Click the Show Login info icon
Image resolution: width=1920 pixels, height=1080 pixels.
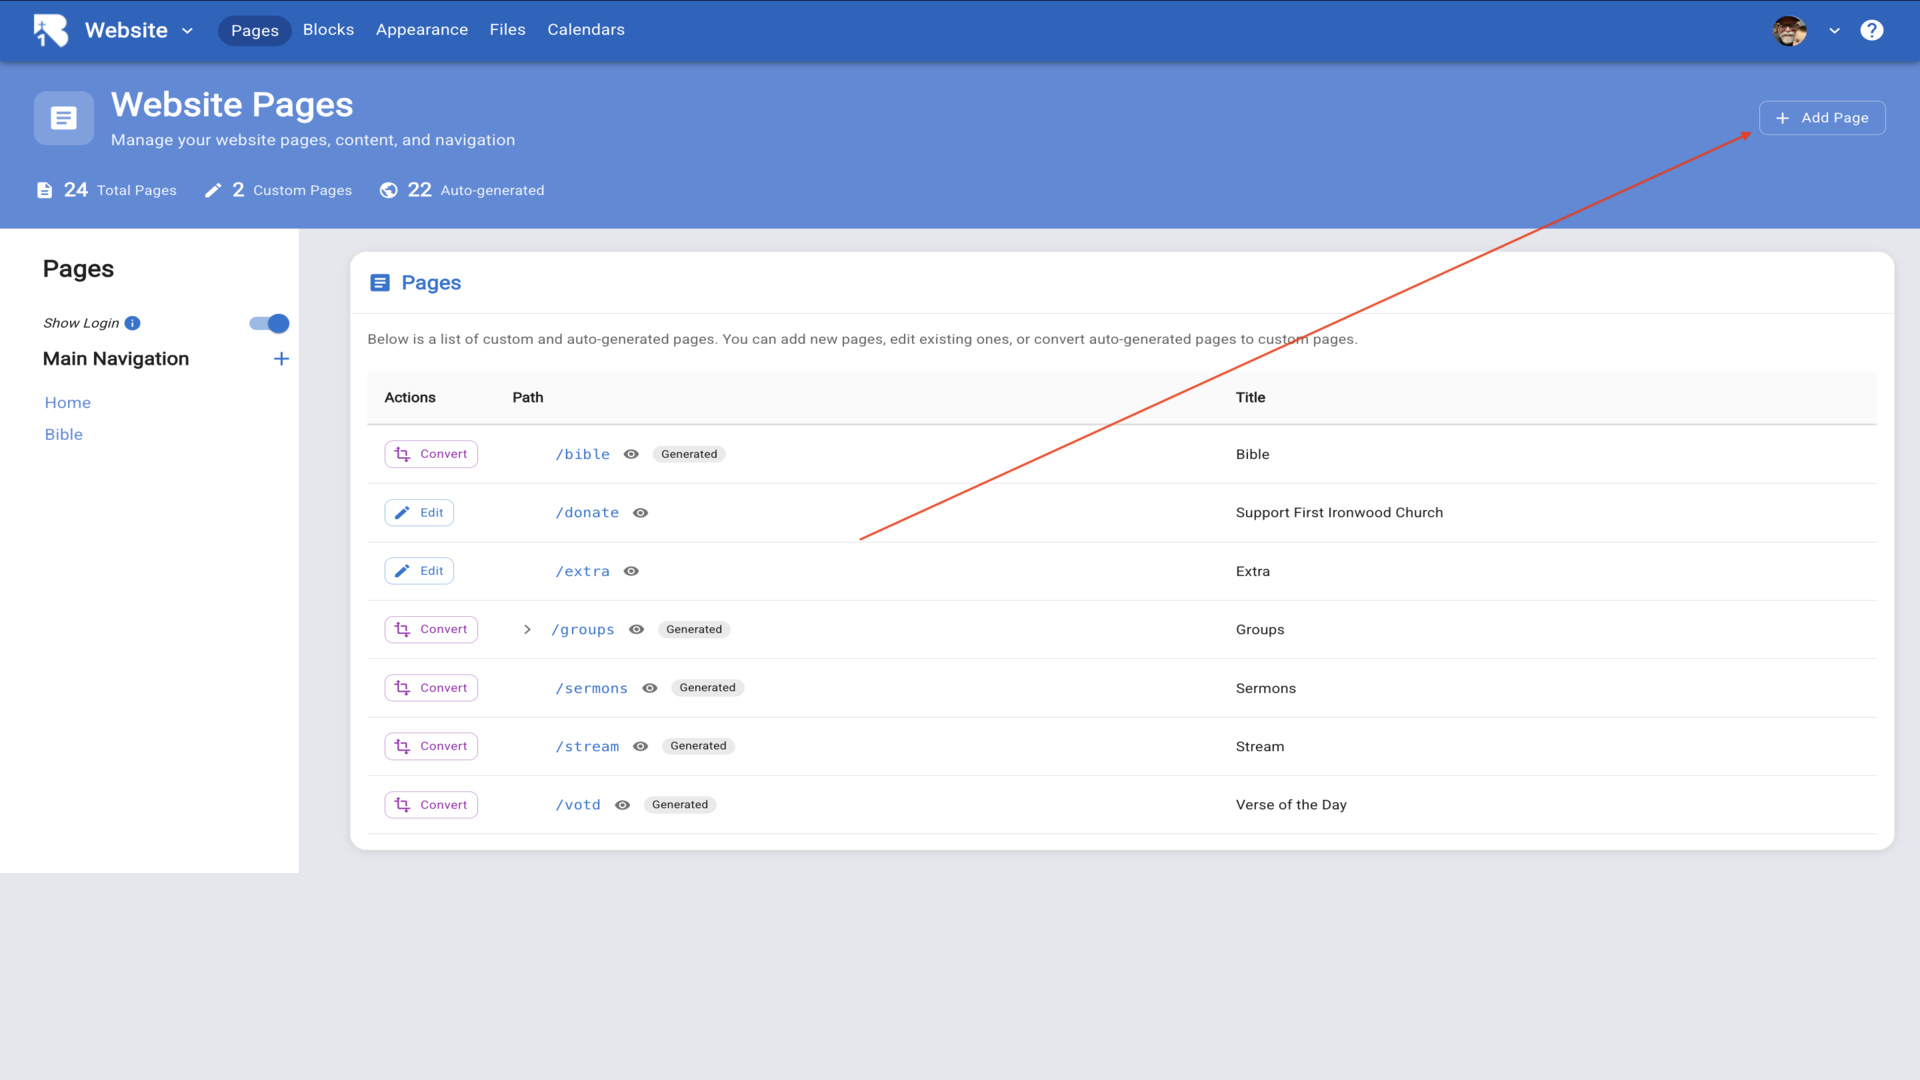coord(132,323)
